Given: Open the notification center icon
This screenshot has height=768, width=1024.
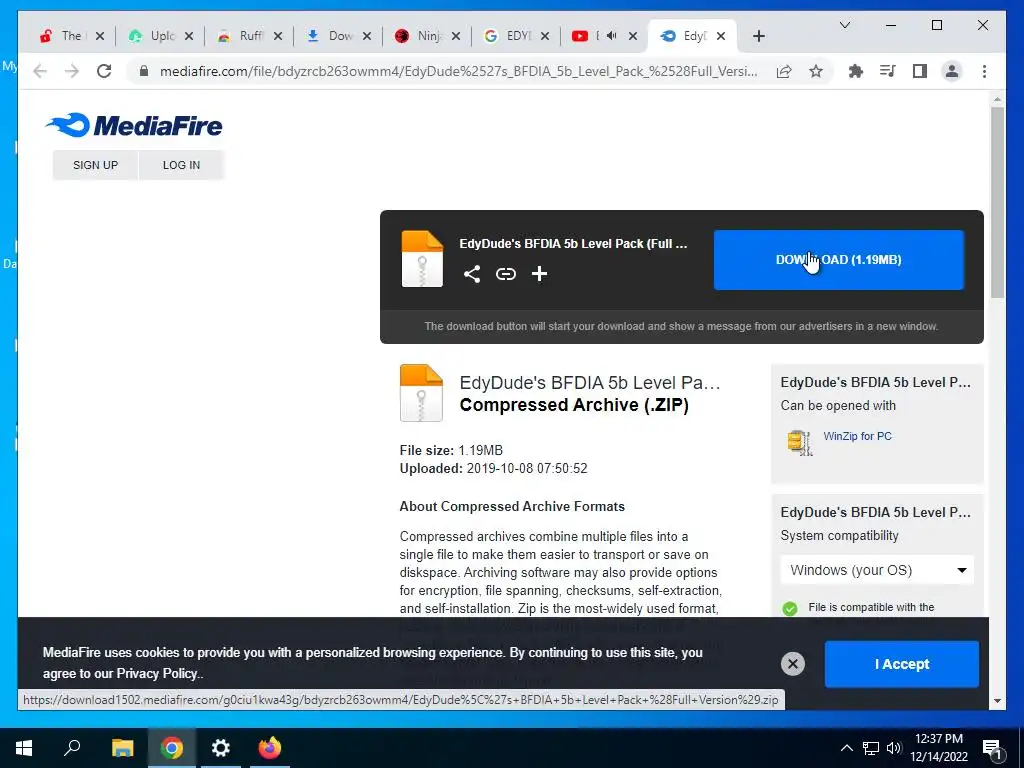Looking at the screenshot, I should [x=993, y=749].
